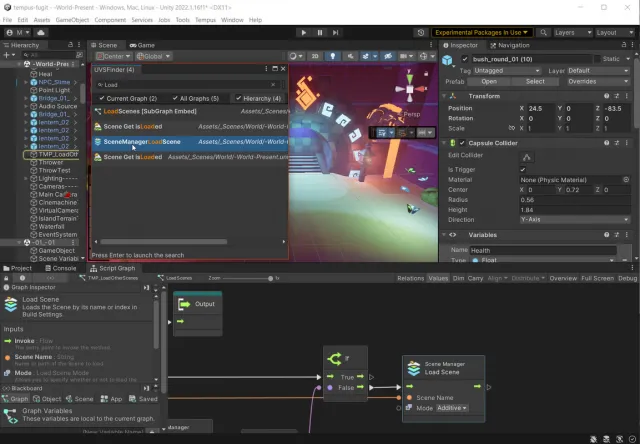Start Play mode with the Play button
Screen dimensions: 640x444
(x=303, y=33)
